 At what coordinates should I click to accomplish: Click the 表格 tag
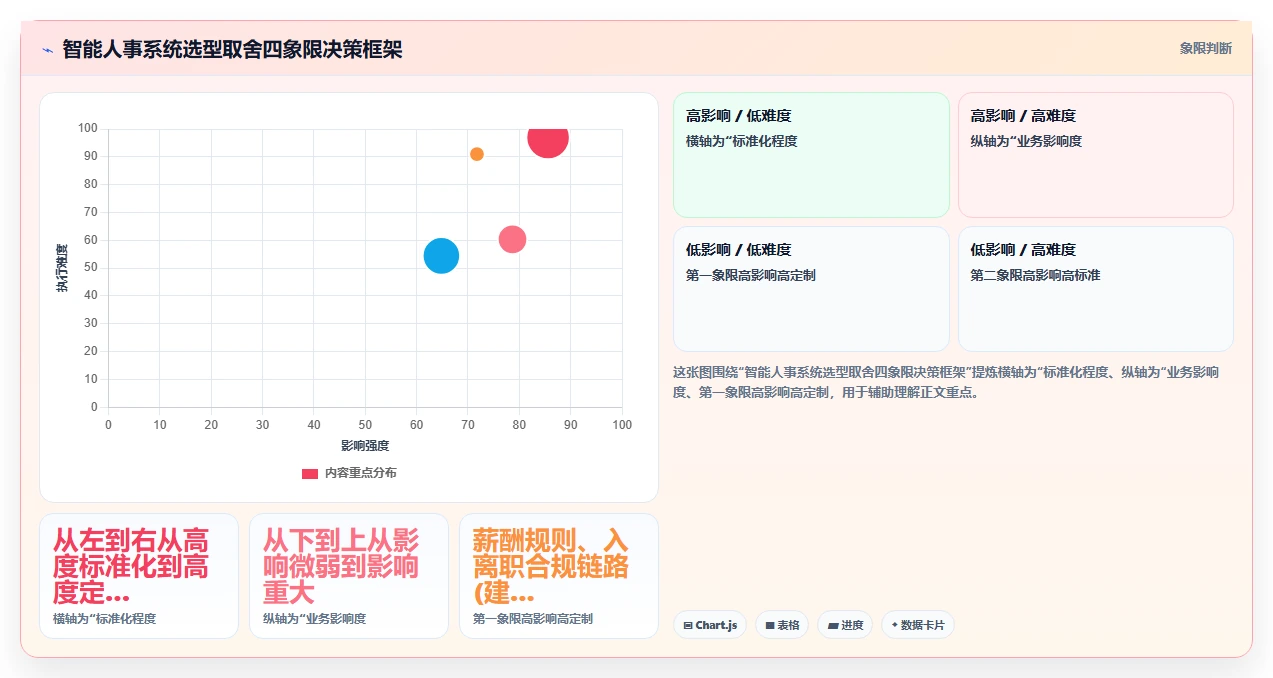[x=782, y=625]
